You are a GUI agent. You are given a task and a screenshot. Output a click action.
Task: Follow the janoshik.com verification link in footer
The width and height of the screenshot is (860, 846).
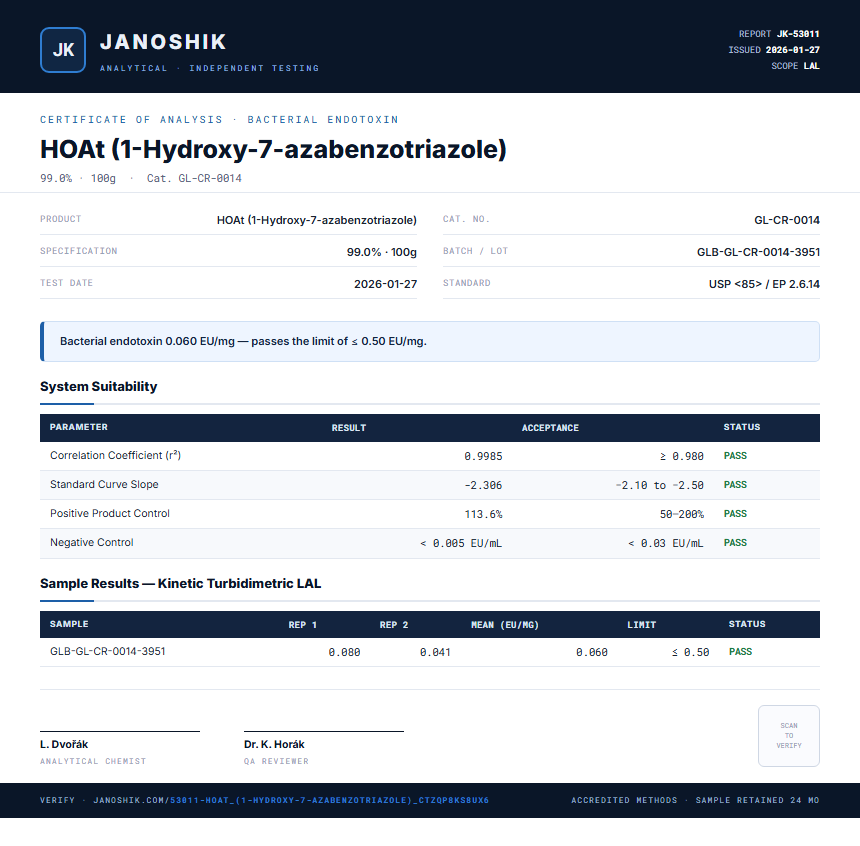[291, 800]
